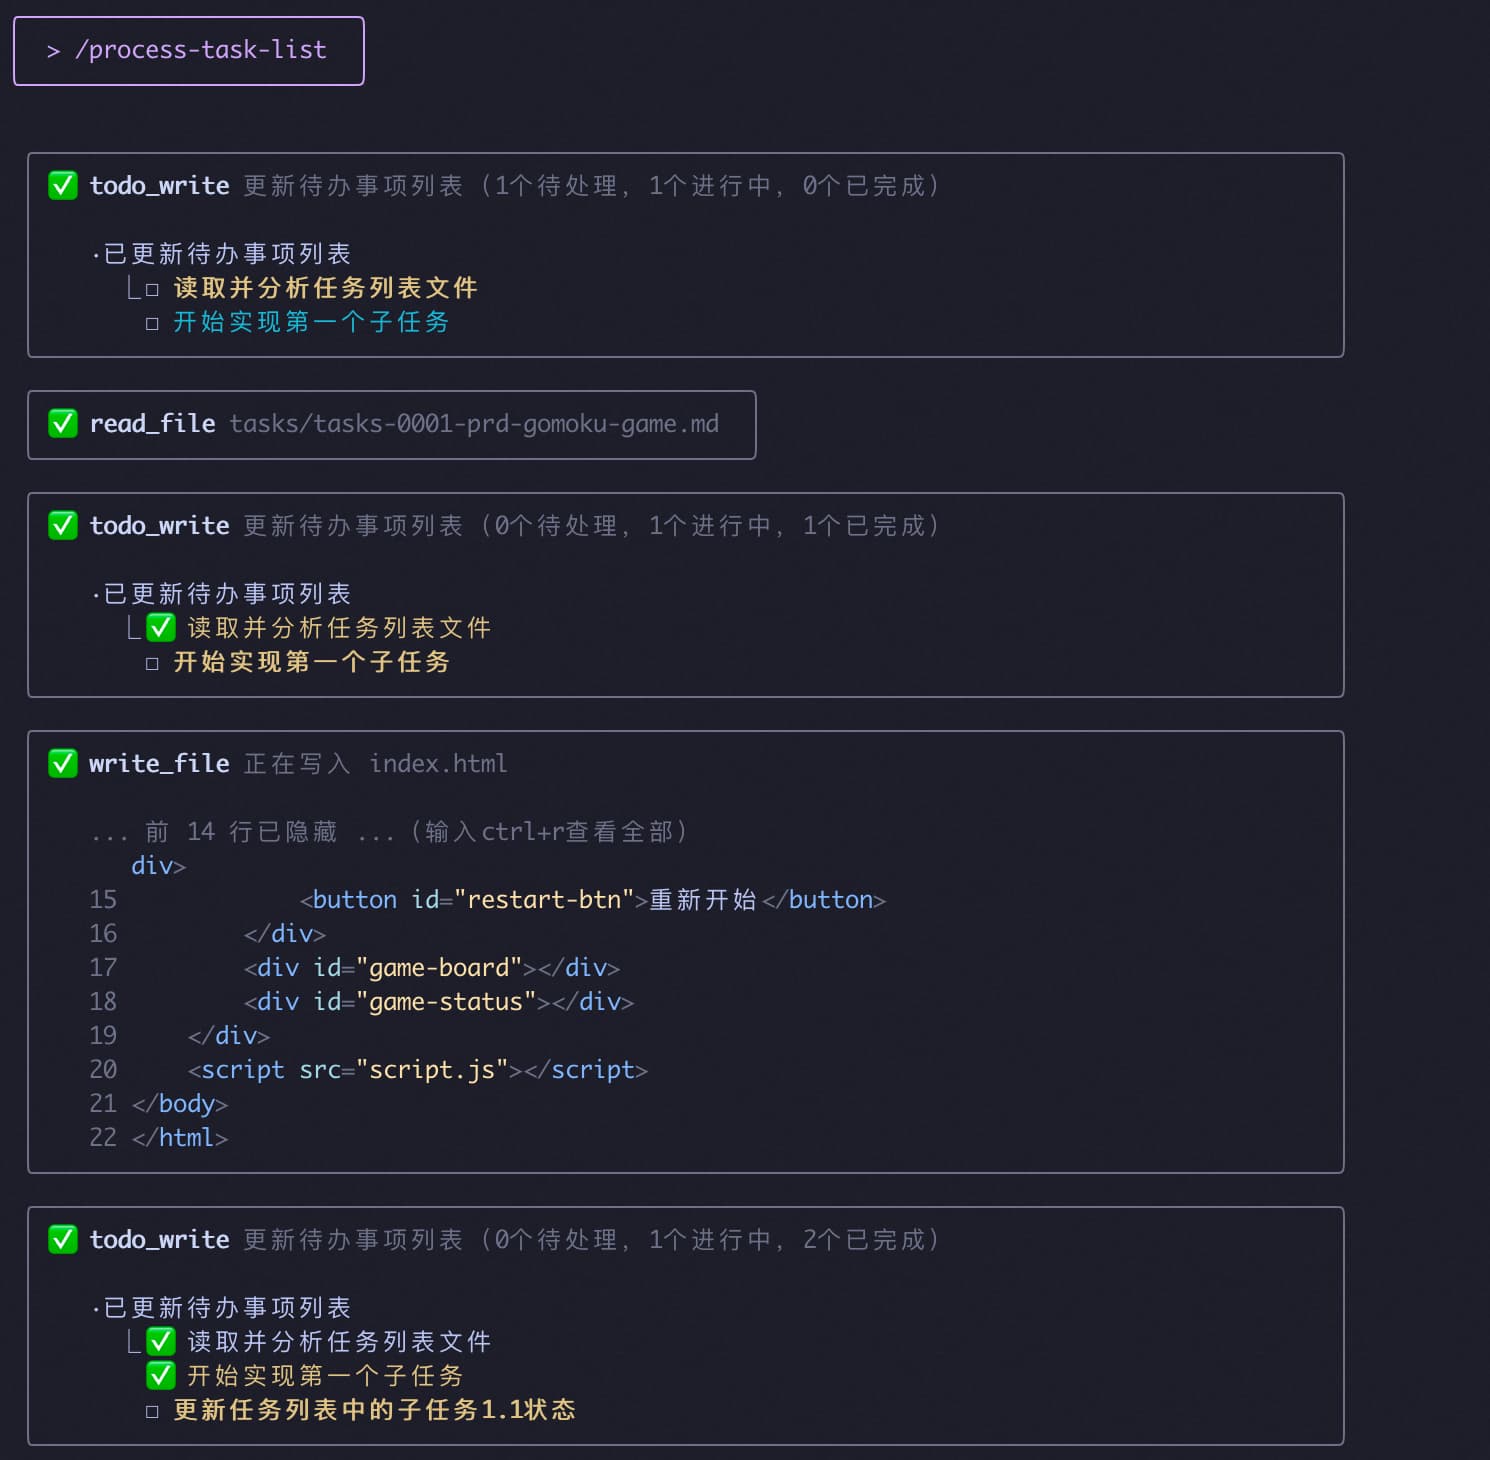Open the index.html file name
The width and height of the screenshot is (1490, 1460).
tap(438, 764)
